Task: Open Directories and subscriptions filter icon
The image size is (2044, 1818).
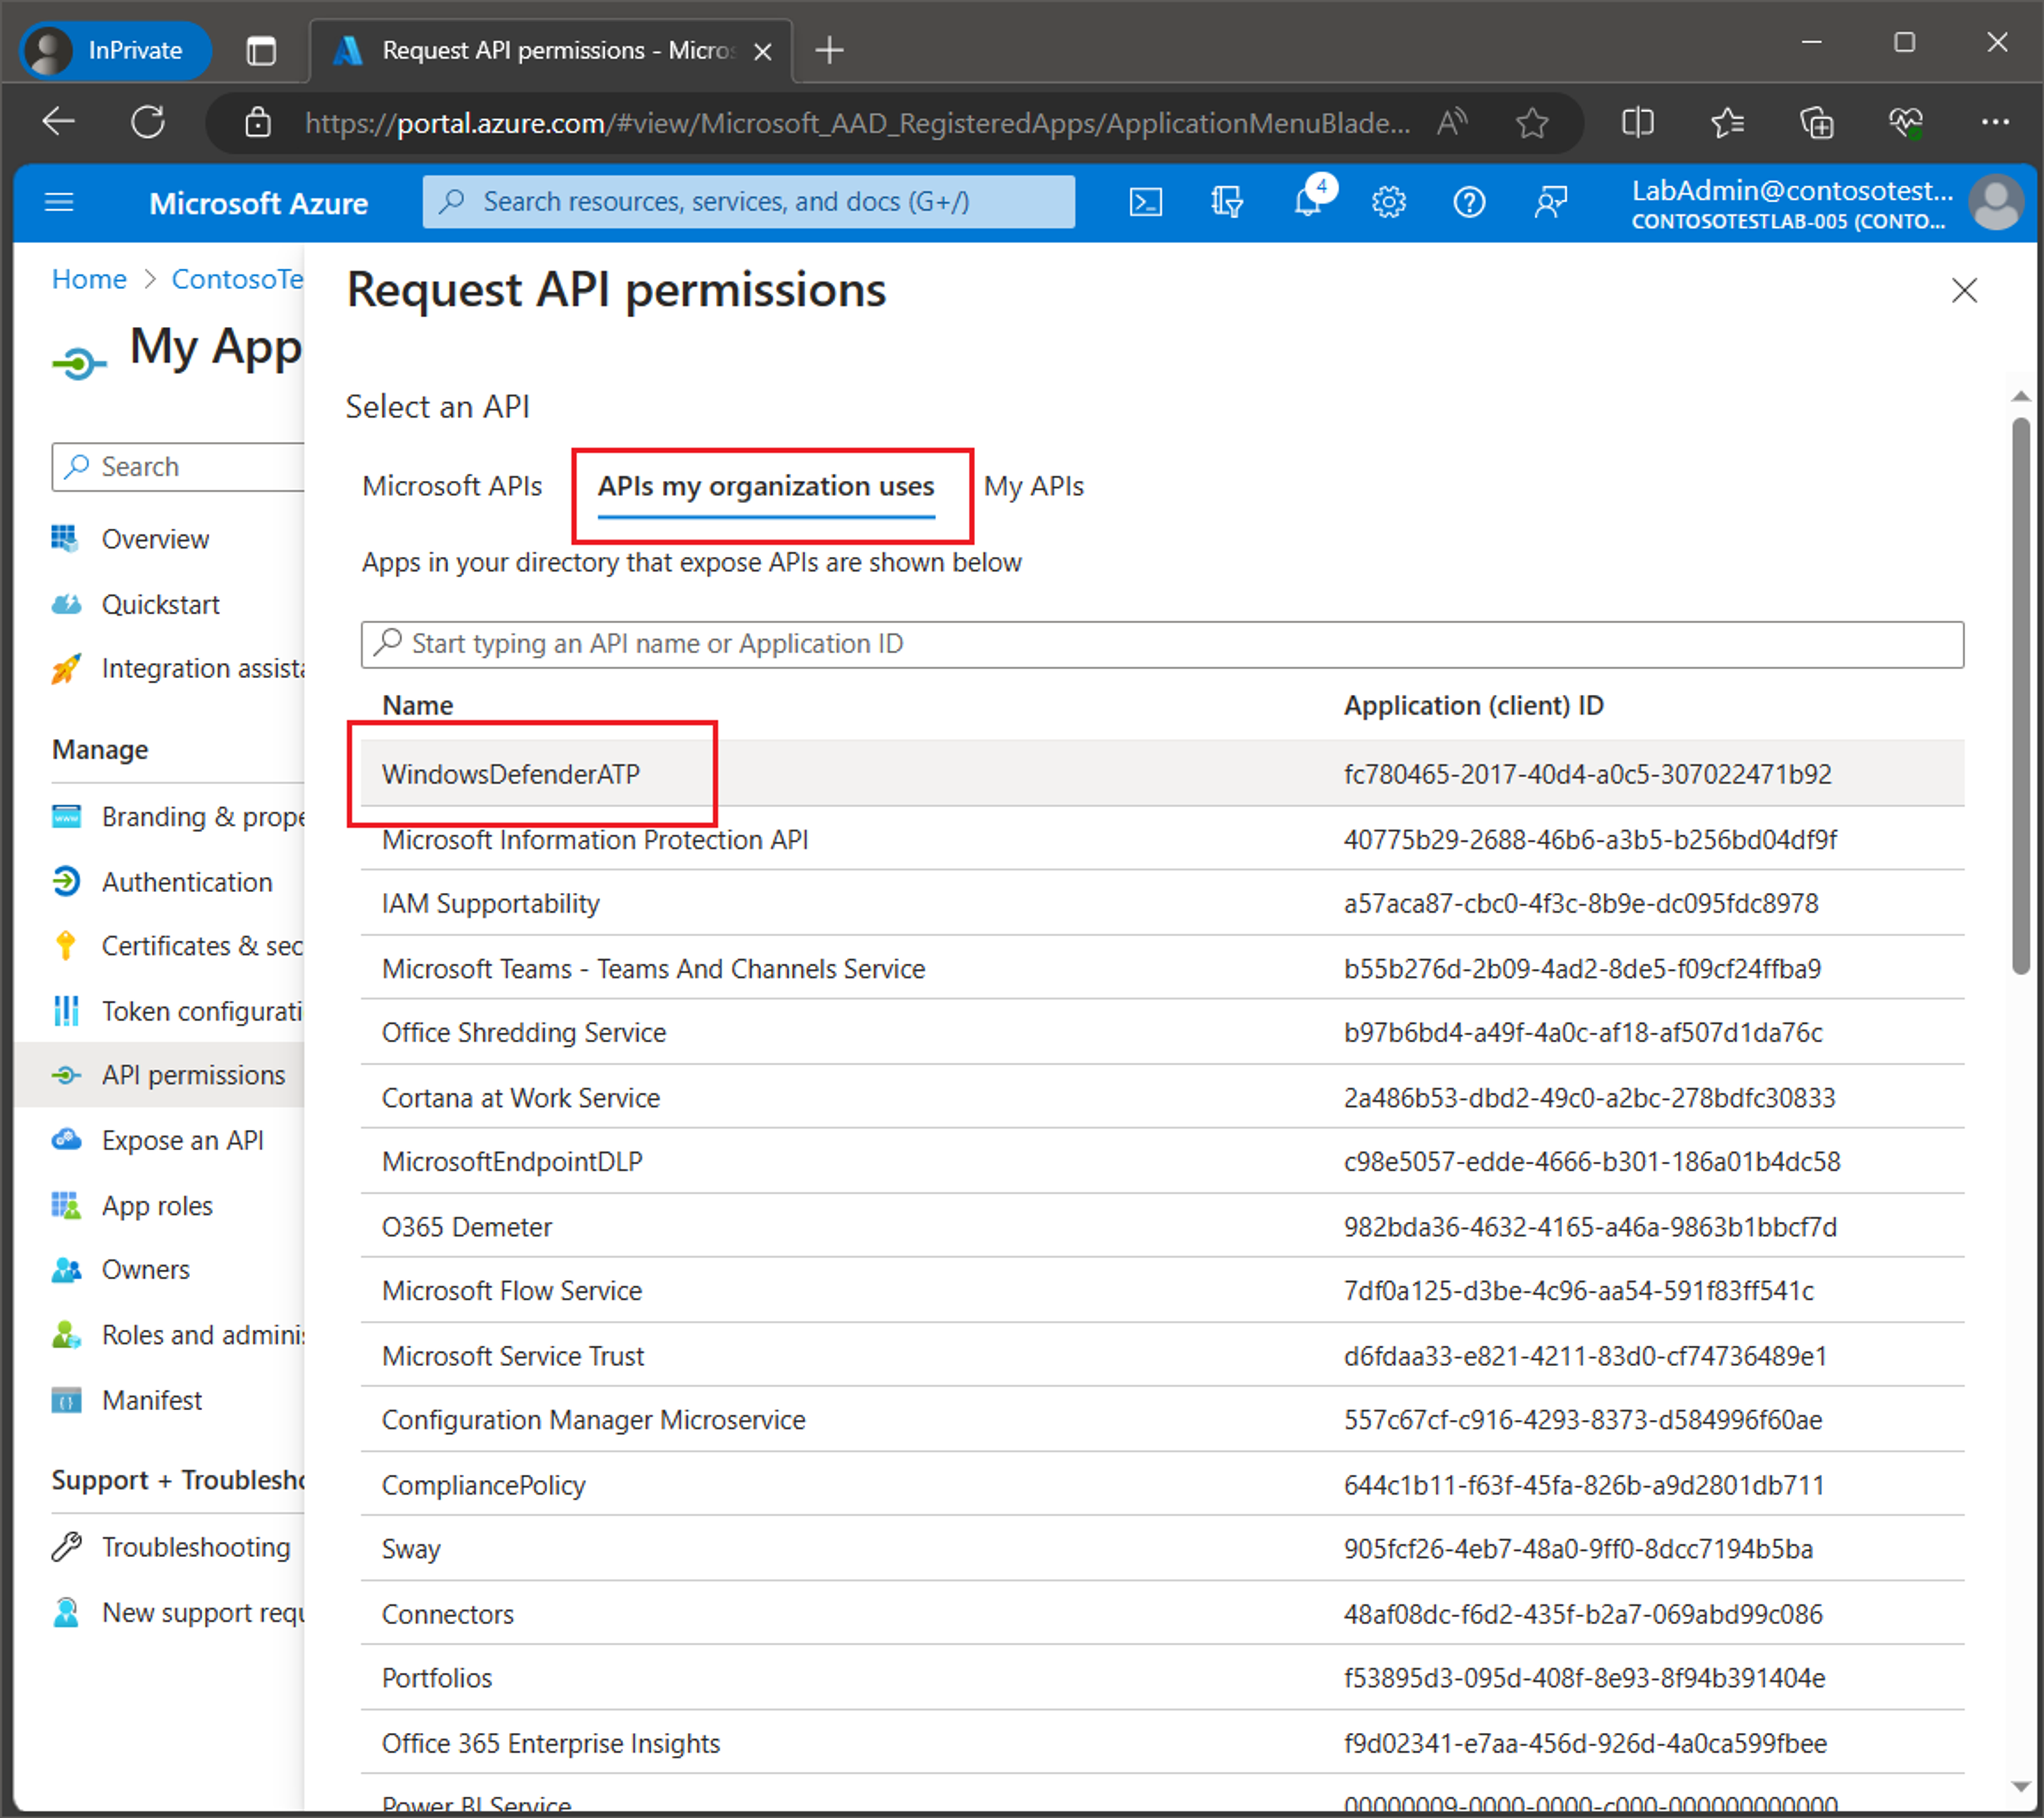Action: point(1227,203)
